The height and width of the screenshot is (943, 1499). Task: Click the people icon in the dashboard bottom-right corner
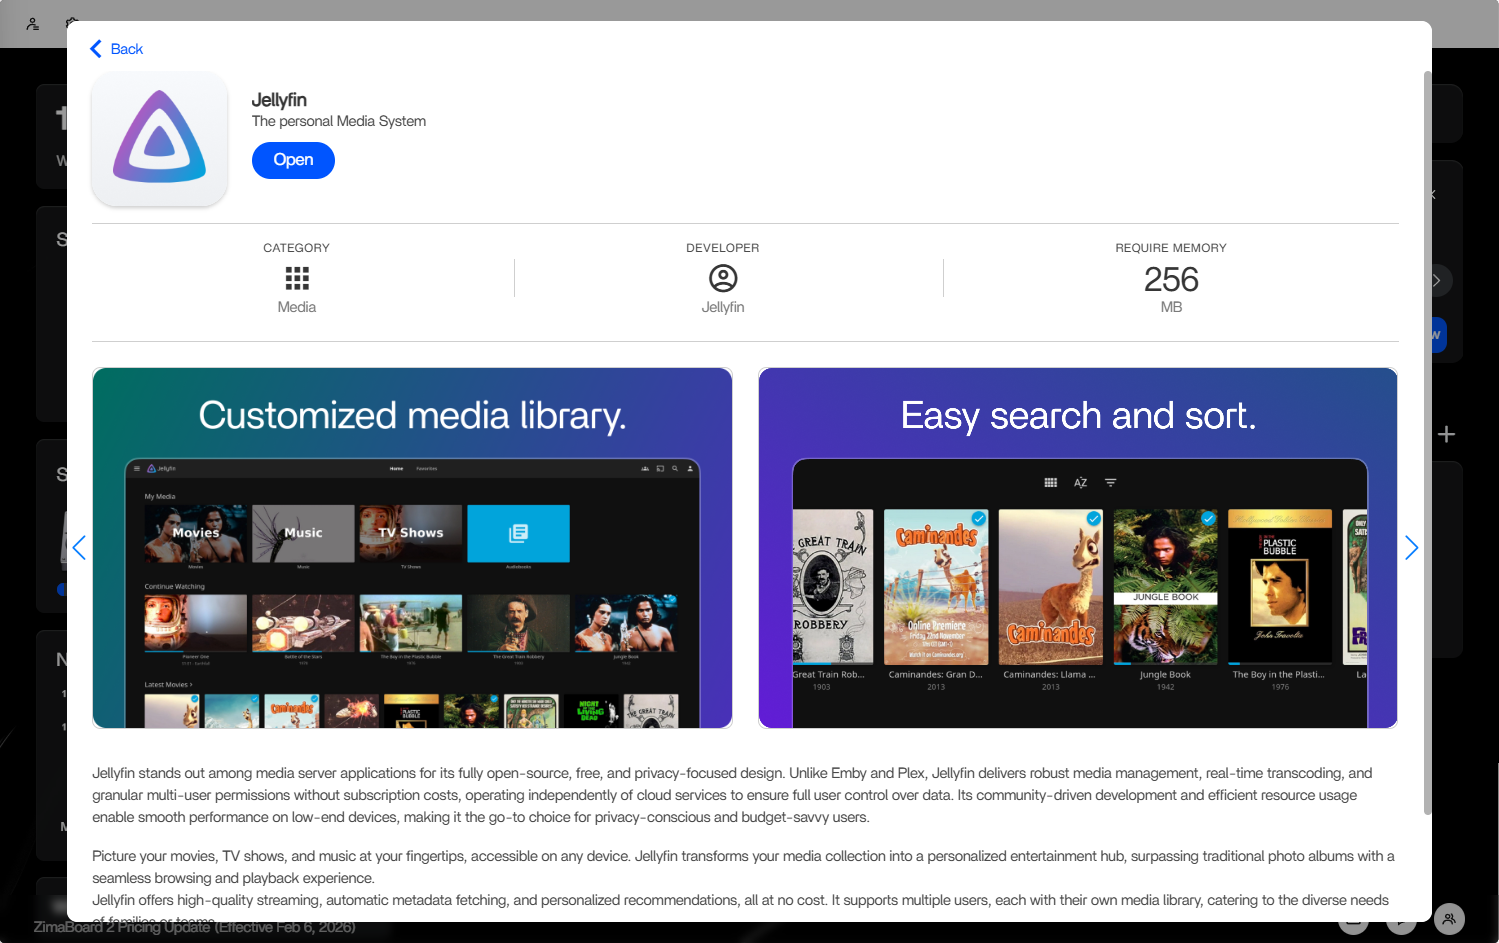click(x=1449, y=918)
